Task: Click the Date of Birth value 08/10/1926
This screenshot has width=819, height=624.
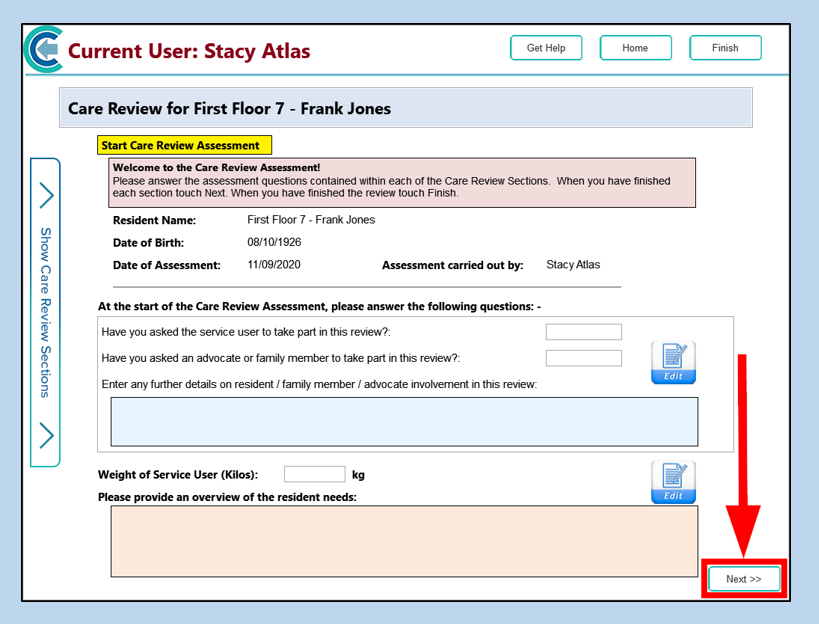Action: (274, 242)
